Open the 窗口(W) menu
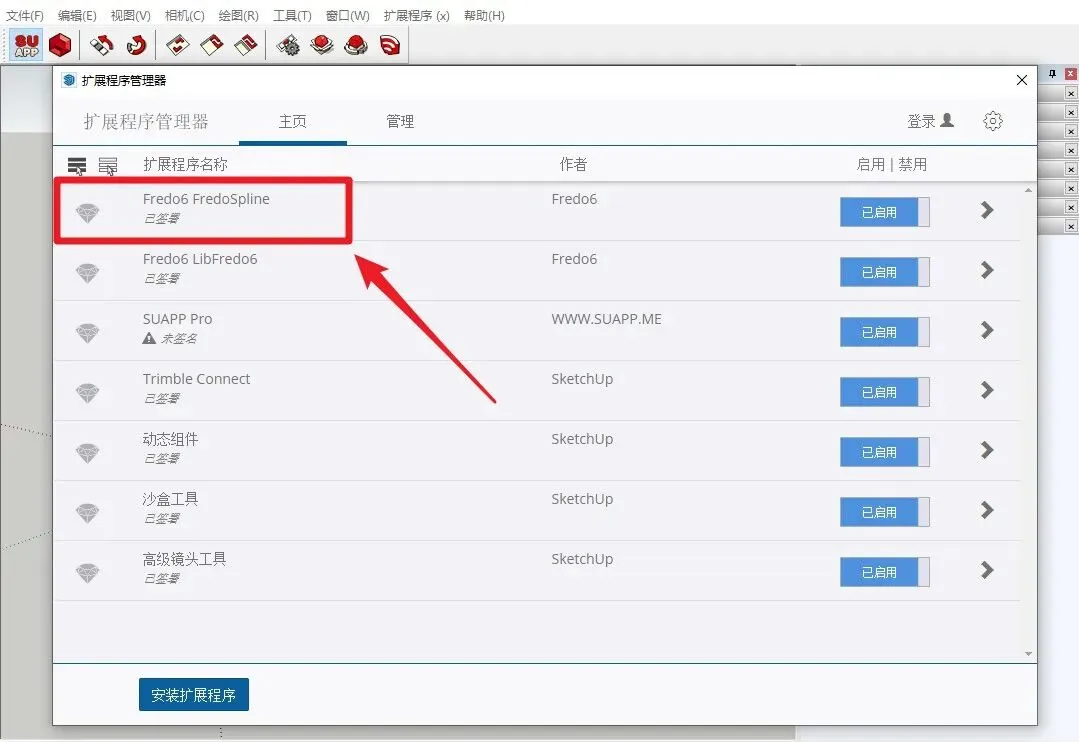The height and width of the screenshot is (742, 1079). (348, 15)
